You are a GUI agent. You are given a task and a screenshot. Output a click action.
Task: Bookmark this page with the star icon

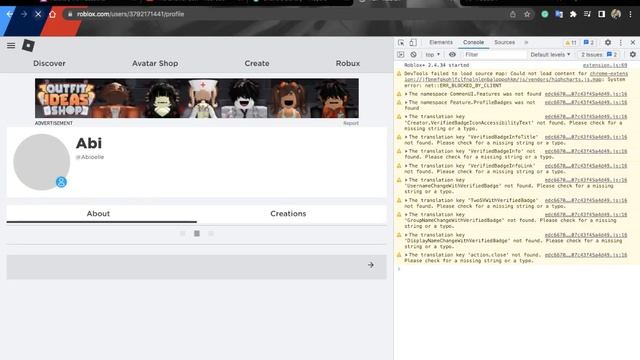tap(527, 14)
